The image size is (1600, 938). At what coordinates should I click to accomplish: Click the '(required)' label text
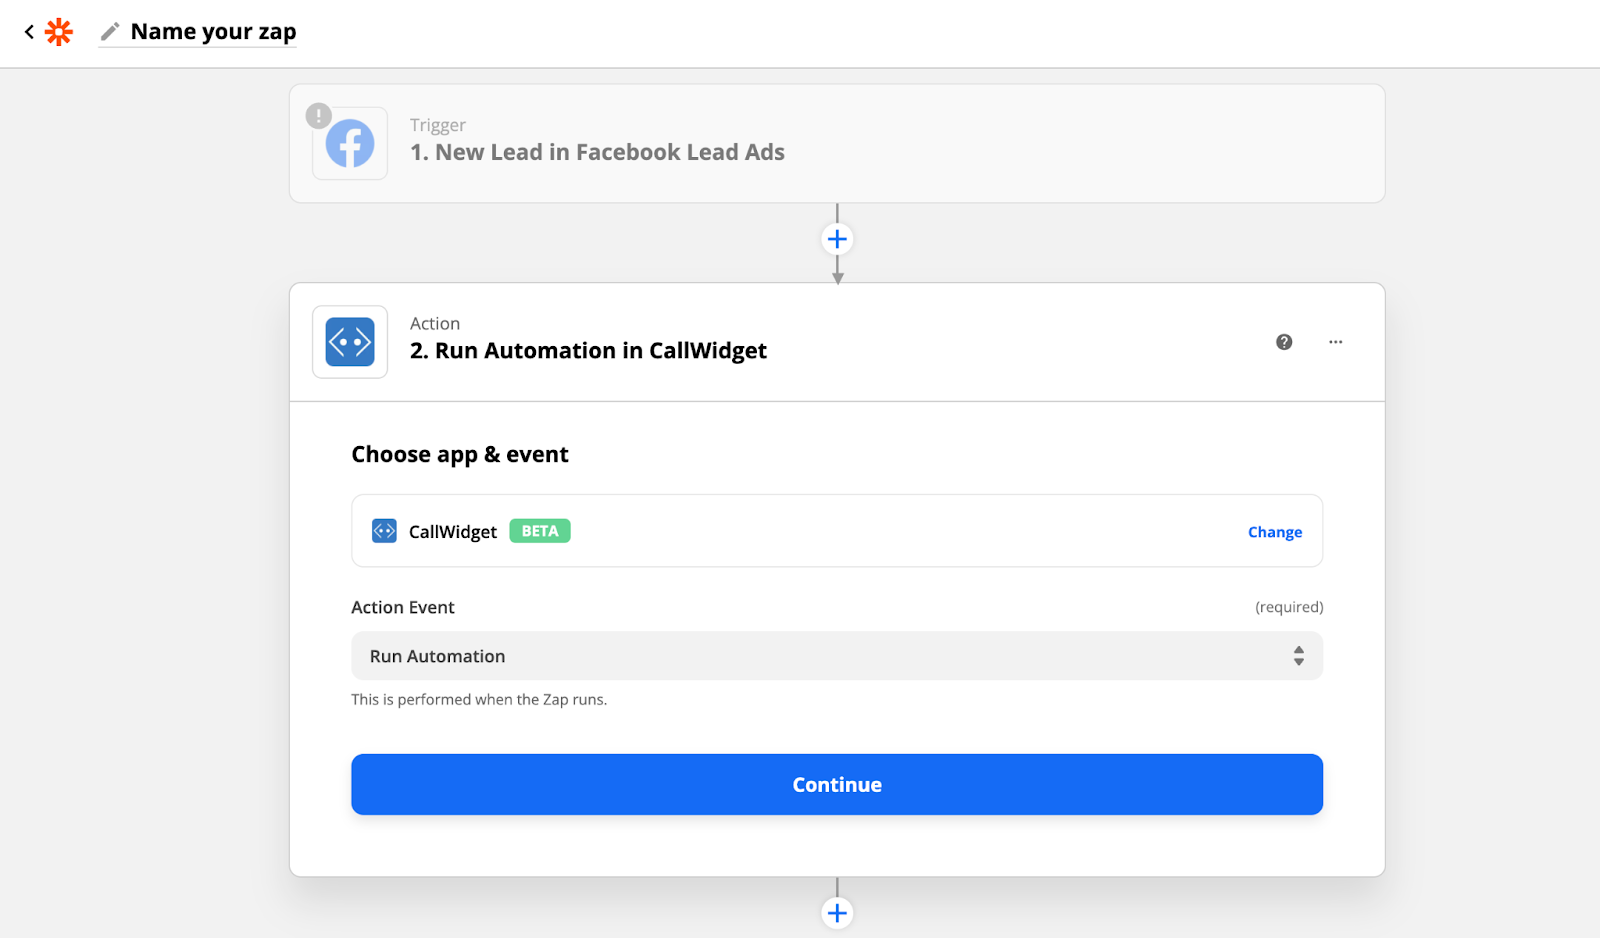[x=1289, y=607]
